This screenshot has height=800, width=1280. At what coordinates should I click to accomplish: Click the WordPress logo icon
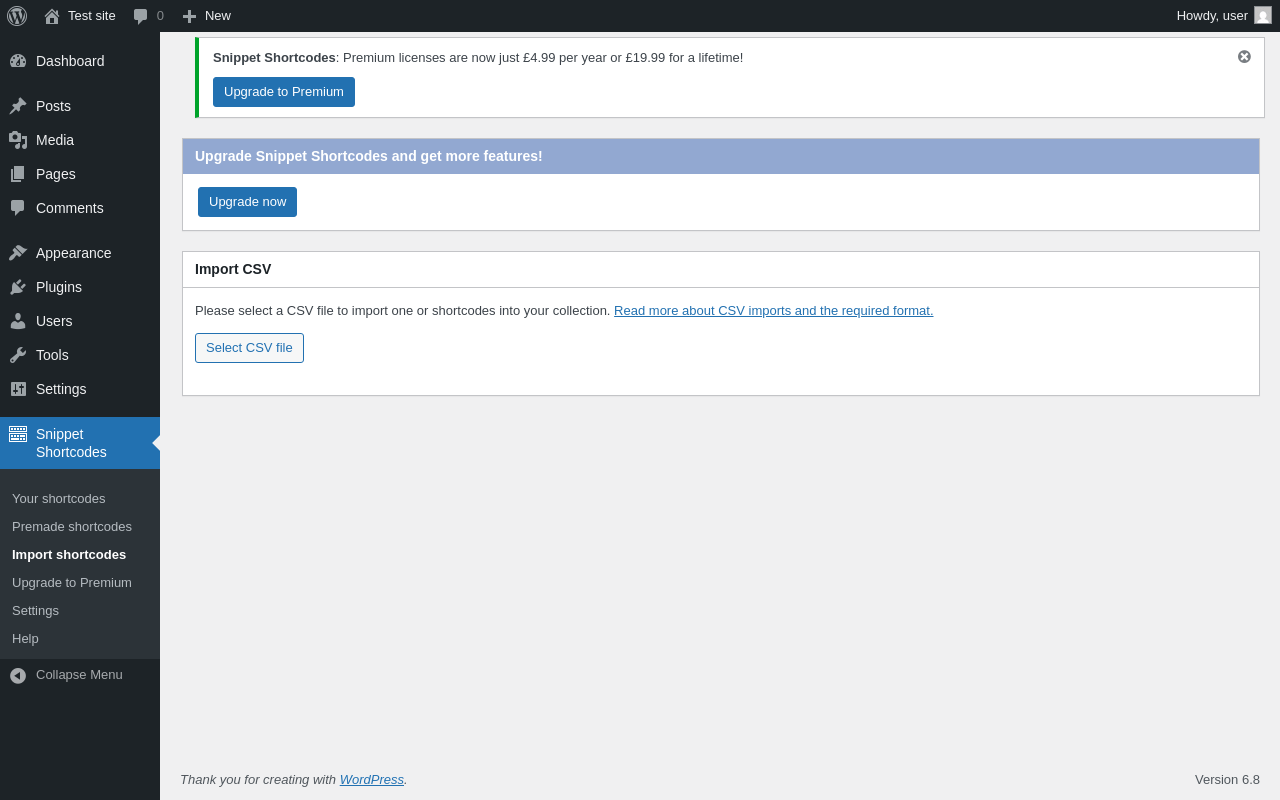17,16
